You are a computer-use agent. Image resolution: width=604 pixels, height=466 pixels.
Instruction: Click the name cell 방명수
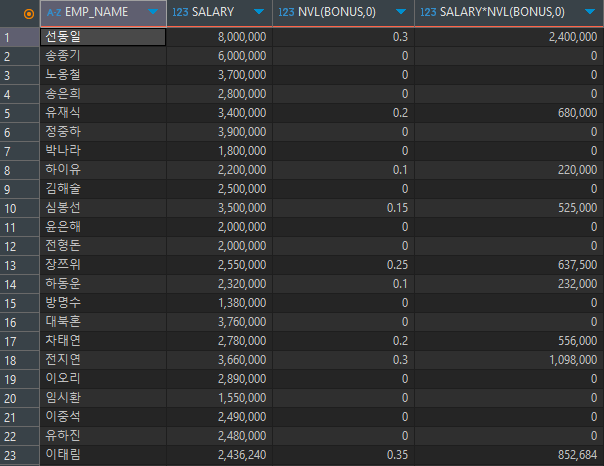click(103, 303)
